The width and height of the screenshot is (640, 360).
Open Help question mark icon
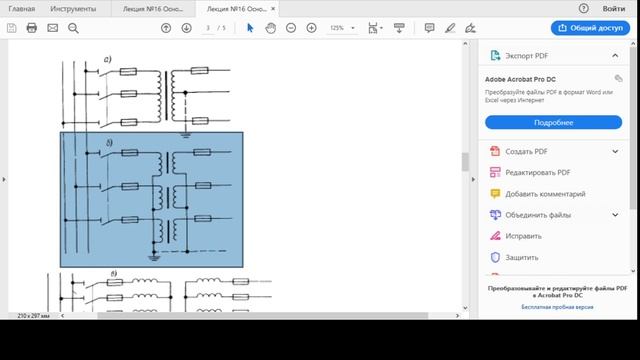tap(584, 8)
